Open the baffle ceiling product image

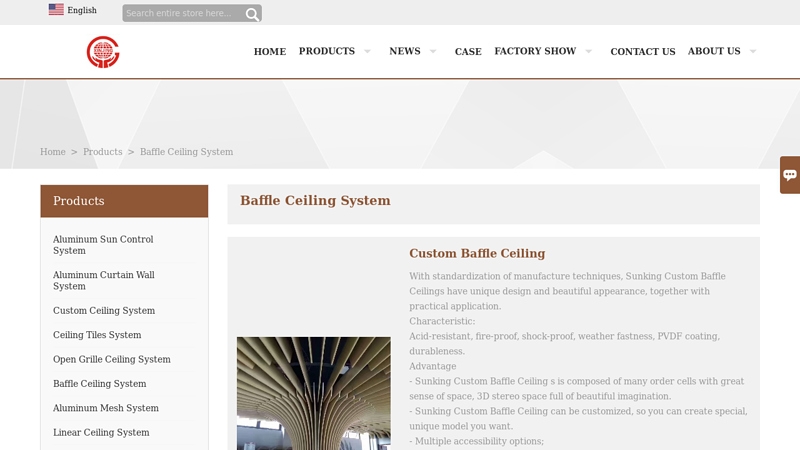(314, 393)
